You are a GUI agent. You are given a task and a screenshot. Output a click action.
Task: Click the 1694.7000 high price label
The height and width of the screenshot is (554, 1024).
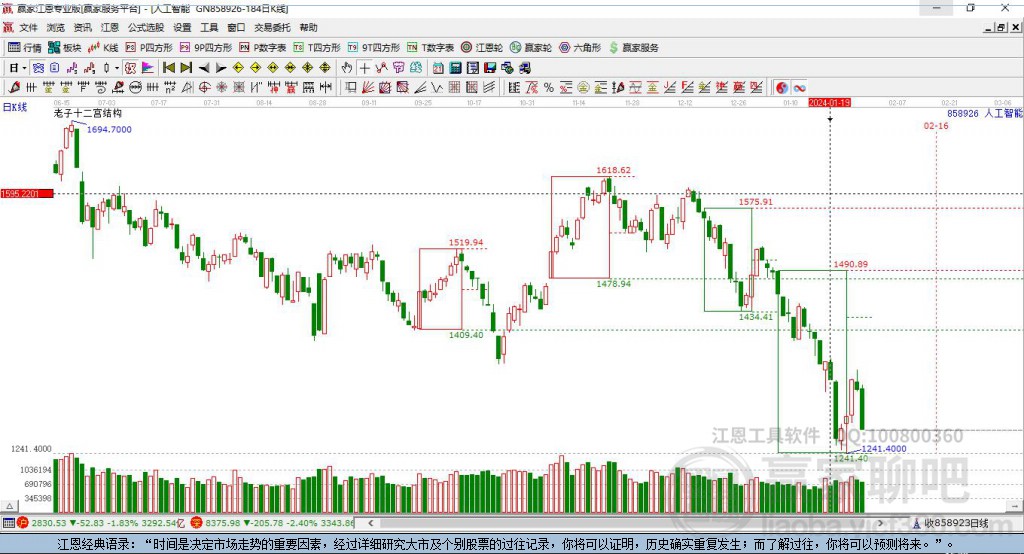pos(109,129)
